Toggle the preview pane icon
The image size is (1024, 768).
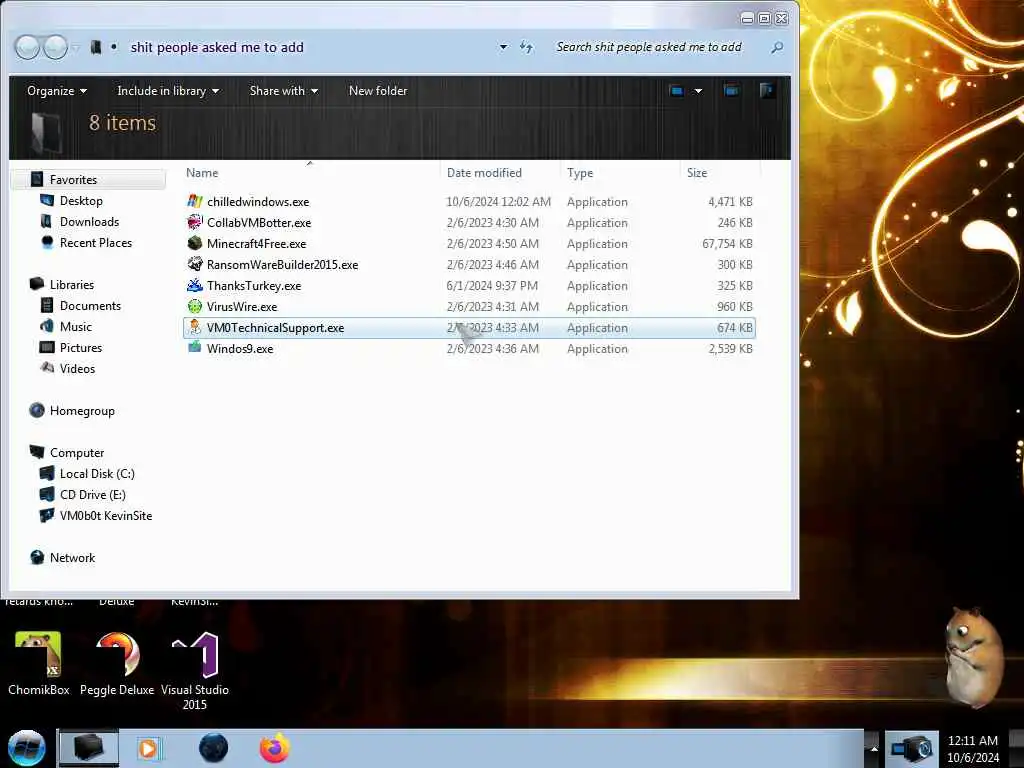pyautogui.click(x=731, y=91)
